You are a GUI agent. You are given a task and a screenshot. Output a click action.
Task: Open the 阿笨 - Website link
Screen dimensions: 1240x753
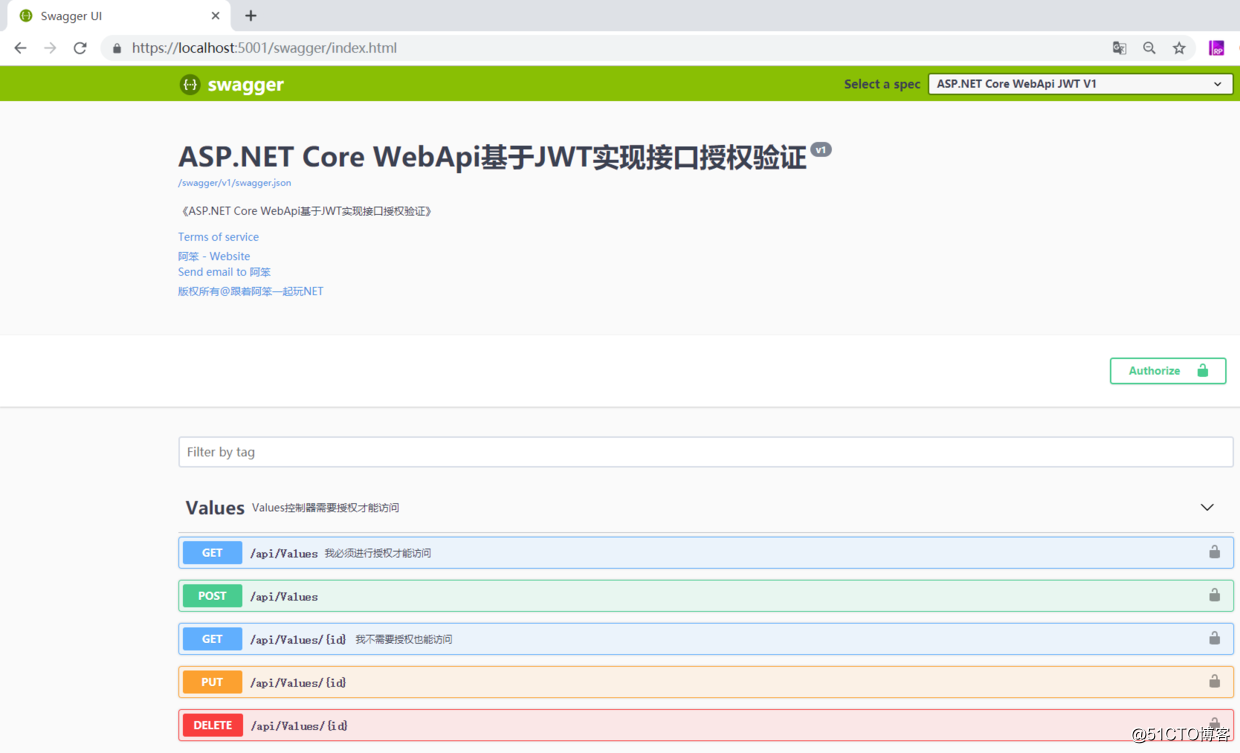click(x=214, y=257)
